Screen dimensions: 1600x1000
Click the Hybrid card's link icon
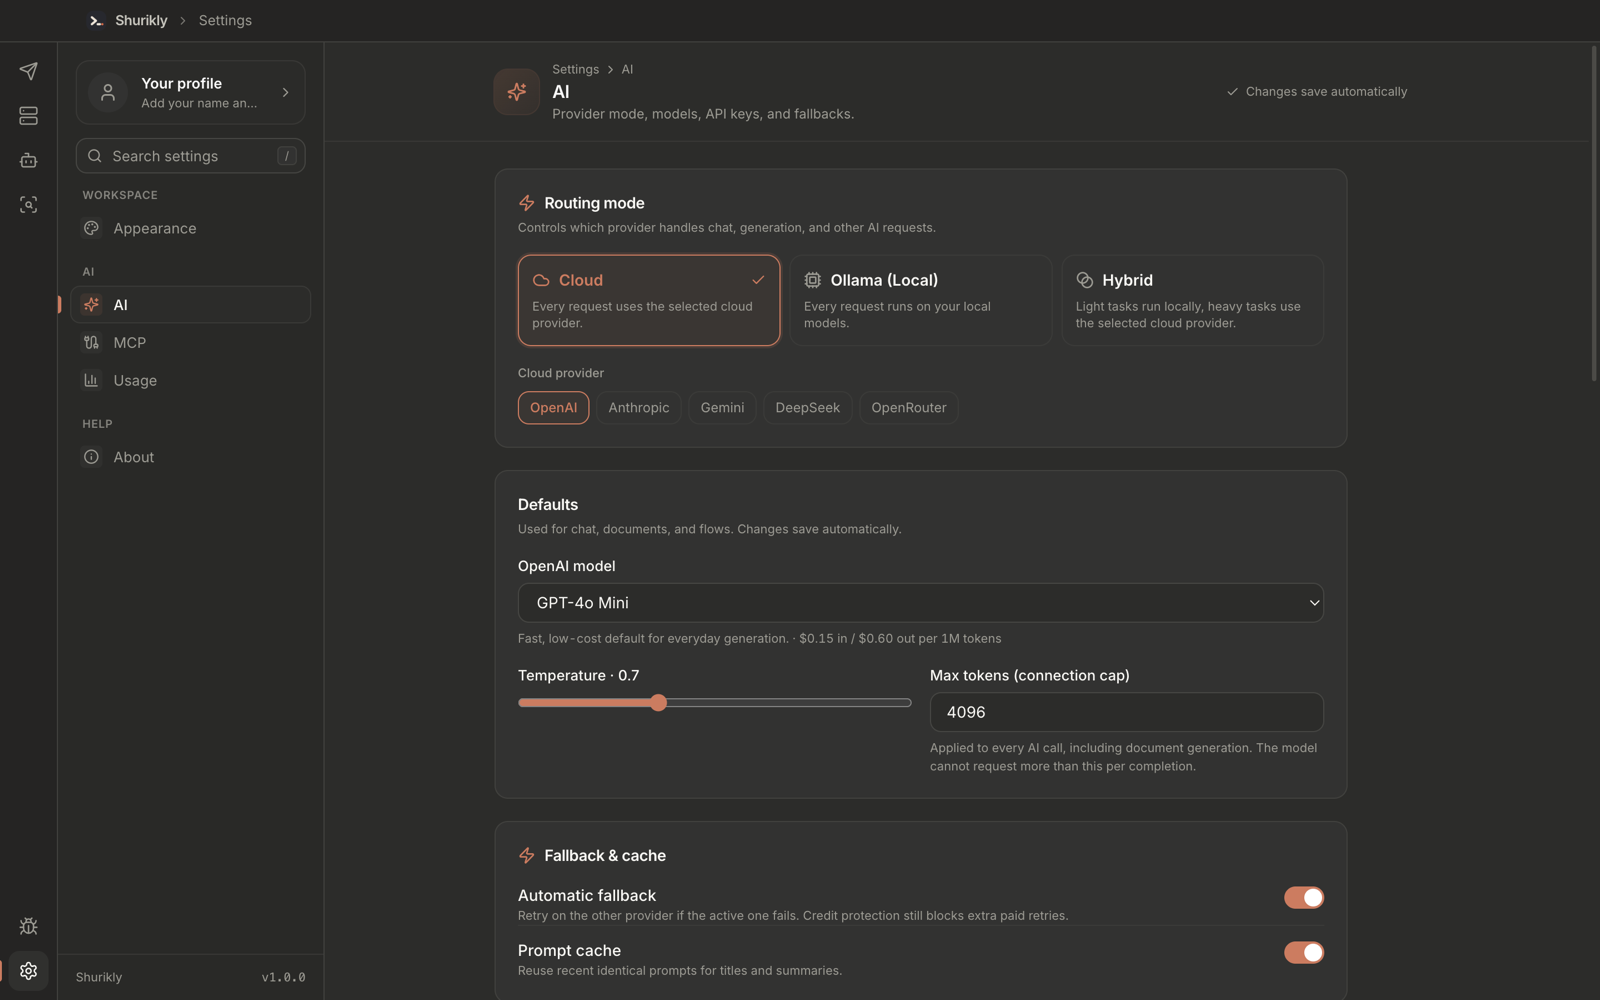1085,280
